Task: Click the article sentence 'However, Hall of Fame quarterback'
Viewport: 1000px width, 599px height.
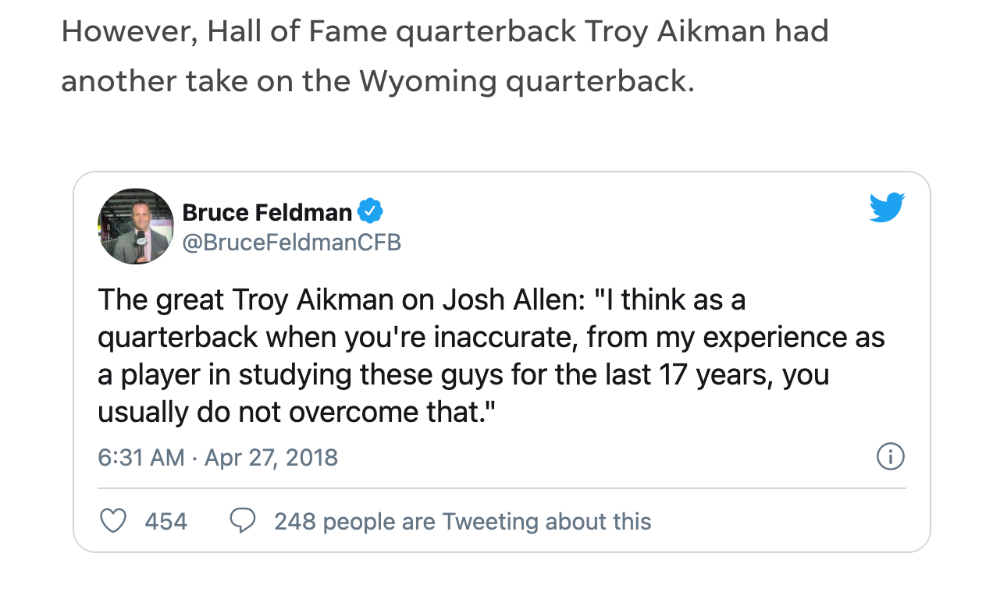Action: (445, 31)
